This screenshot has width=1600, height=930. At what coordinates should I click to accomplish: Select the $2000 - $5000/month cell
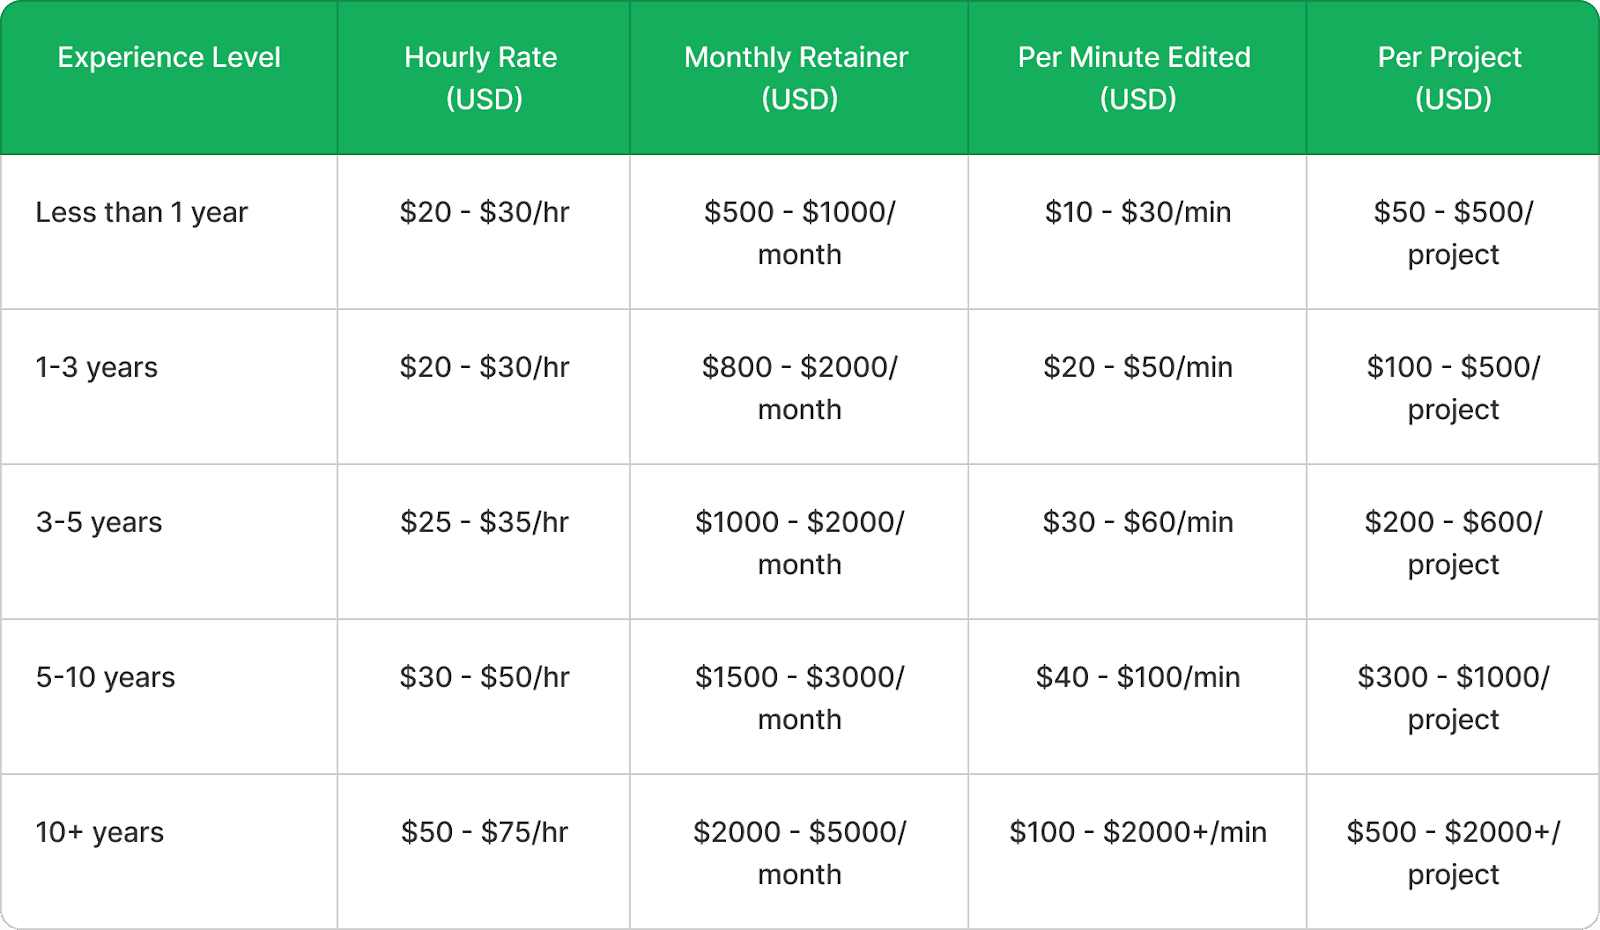[x=800, y=853]
